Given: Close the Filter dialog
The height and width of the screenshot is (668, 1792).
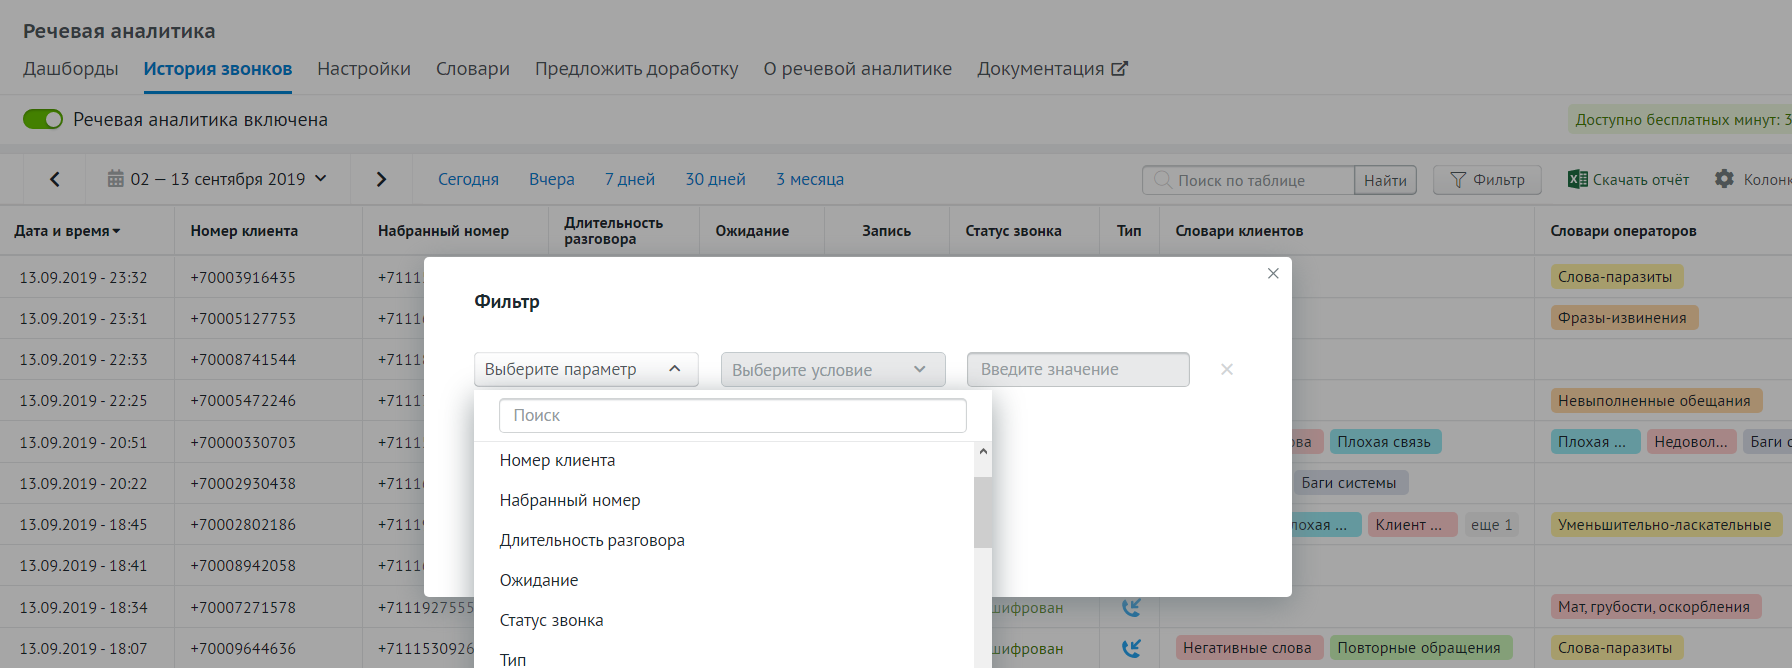Looking at the screenshot, I should pyautogui.click(x=1273, y=274).
